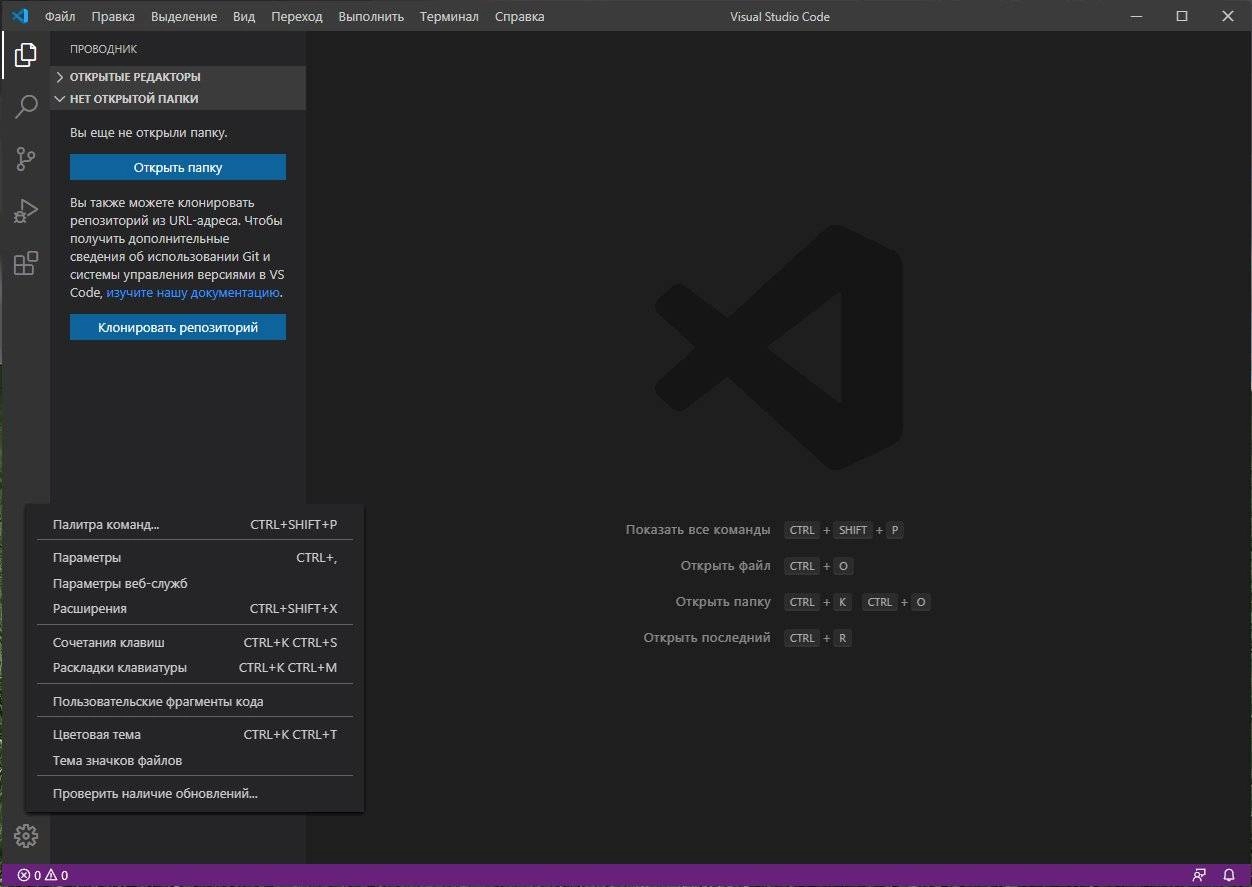Click the Показать все команды hint text
This screenshot has height=887, width=1252.
click(x=698, y=530)
